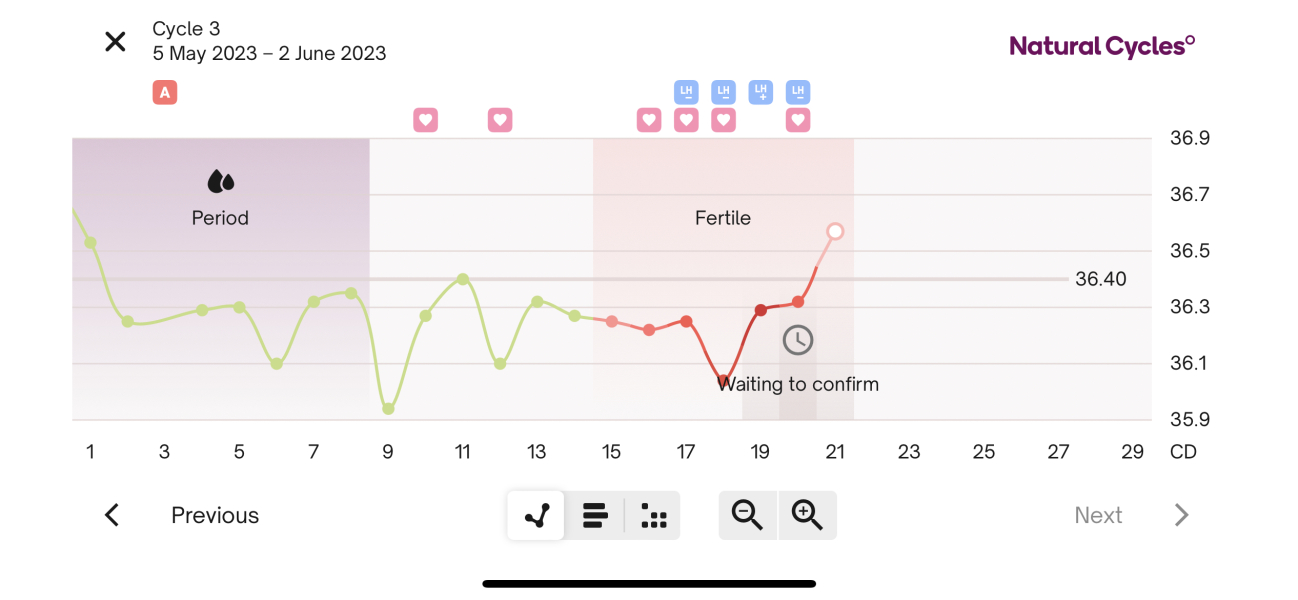Open previous cycle with left chevron
Viewport: 1298px width, 600px height.
111,515
